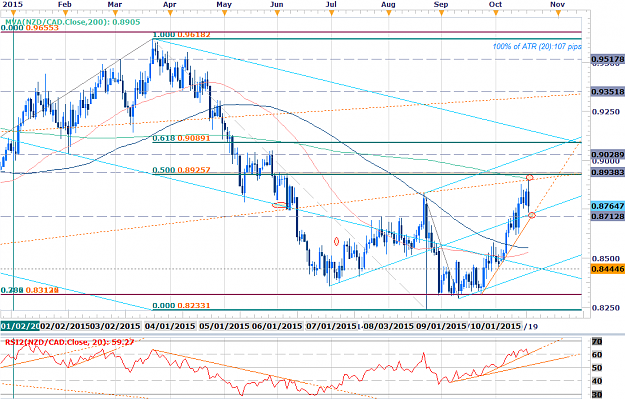Click the 0.90289 price tag

click(x=608, y=155)
